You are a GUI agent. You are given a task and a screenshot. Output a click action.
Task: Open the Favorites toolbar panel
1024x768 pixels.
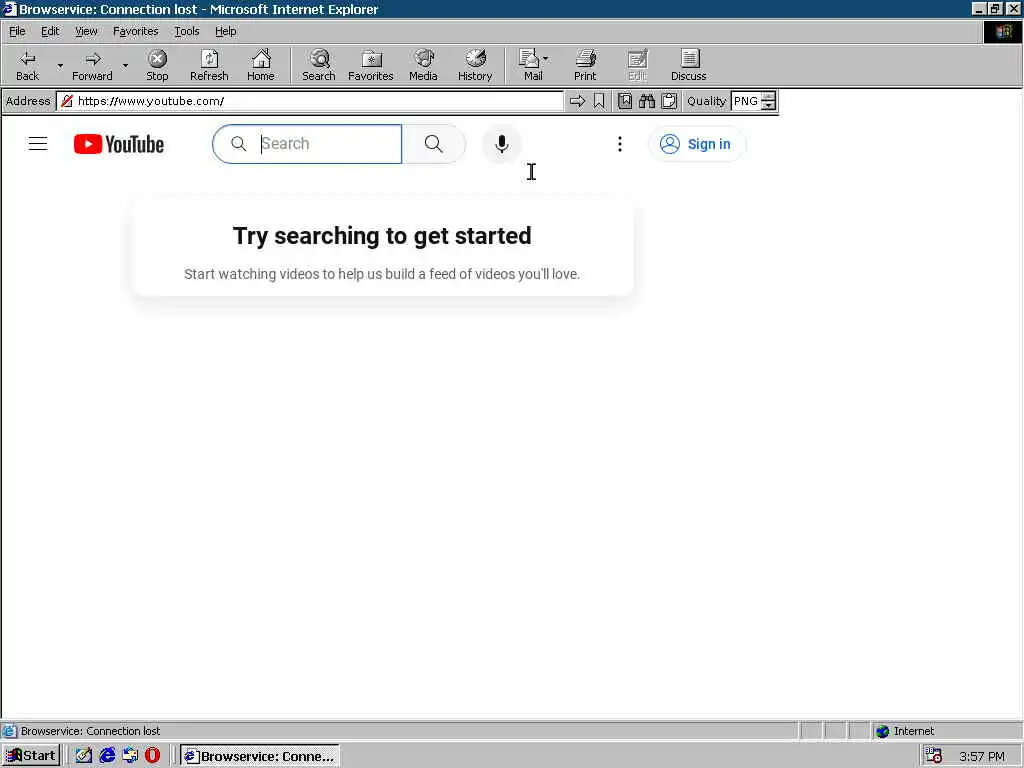click(x=371, y=65)
